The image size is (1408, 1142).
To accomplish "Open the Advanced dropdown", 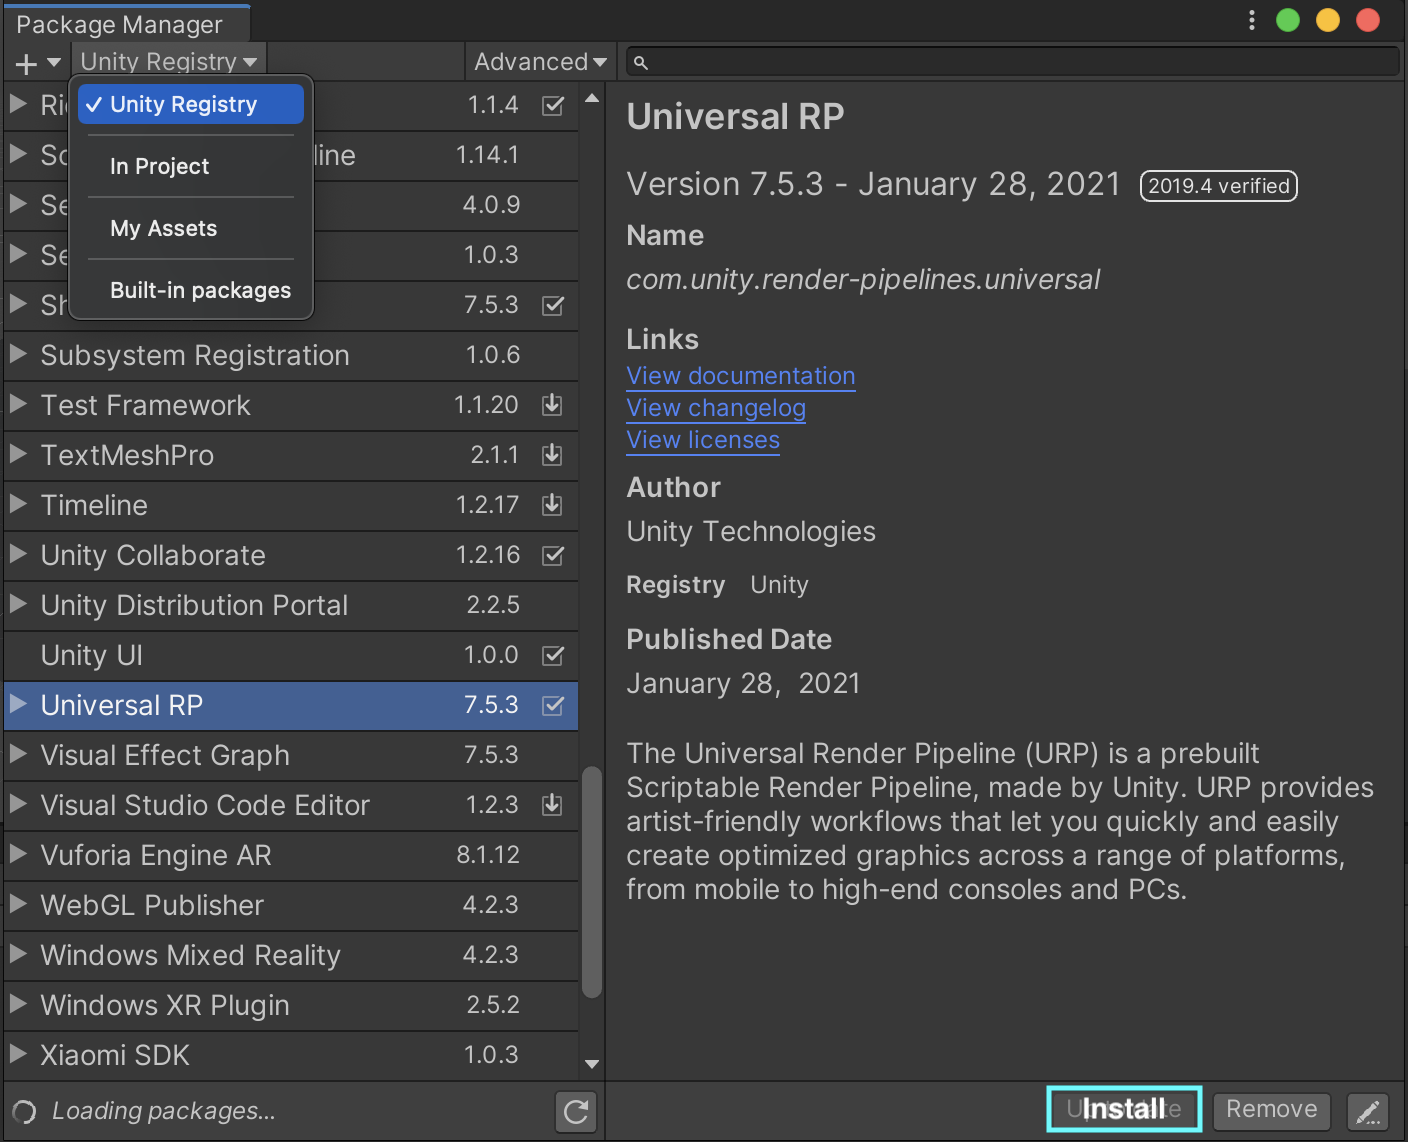I will click(x=540, y=62).
